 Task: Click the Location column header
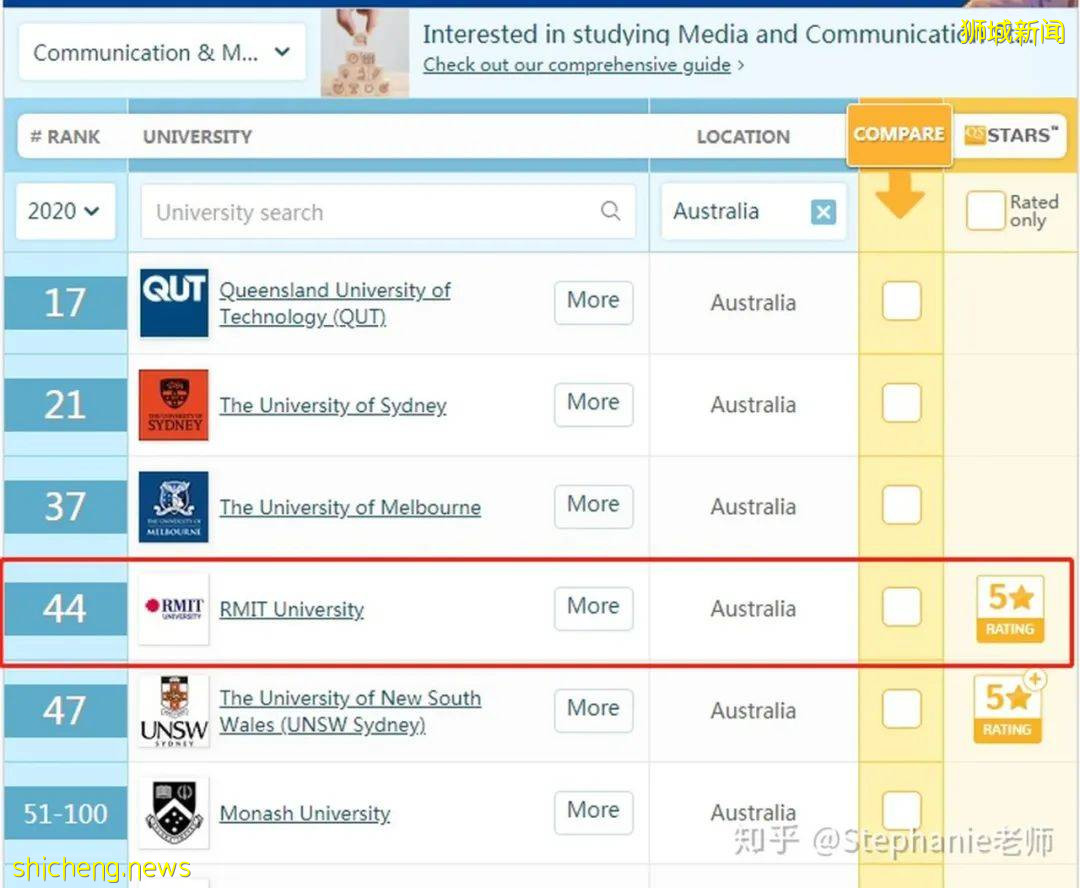click(743, 137)
